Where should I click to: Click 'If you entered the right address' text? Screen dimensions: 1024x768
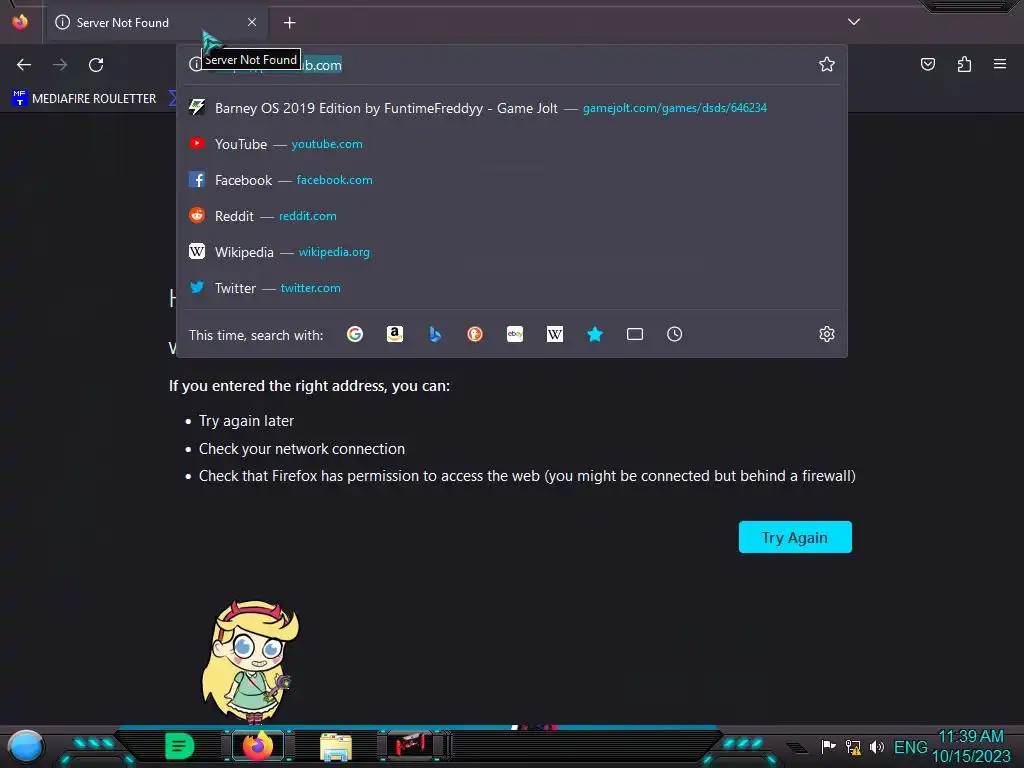[309, 386]
